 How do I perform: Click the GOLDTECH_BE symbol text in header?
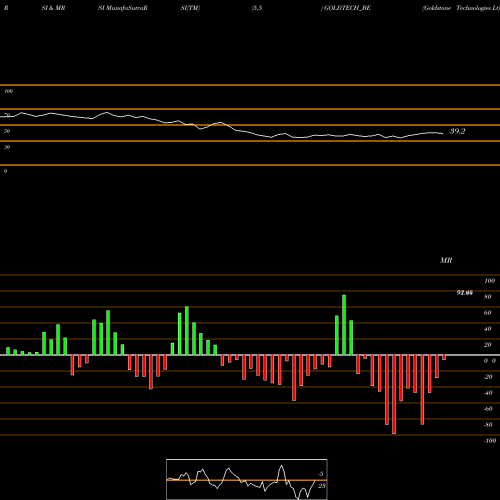(x=347, y=8)
